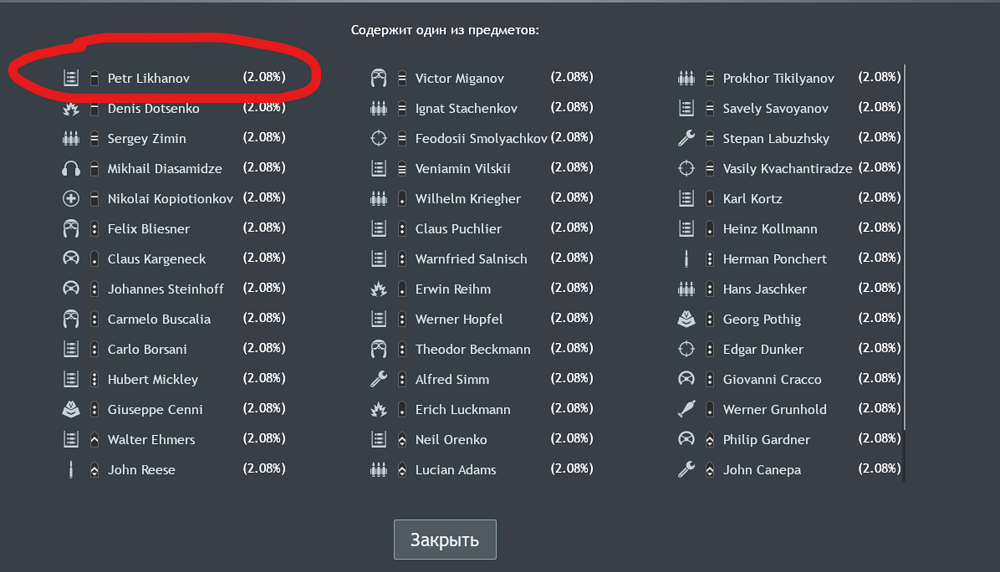Click the list icon beside Savely Savoyanov

click(686, 109)
